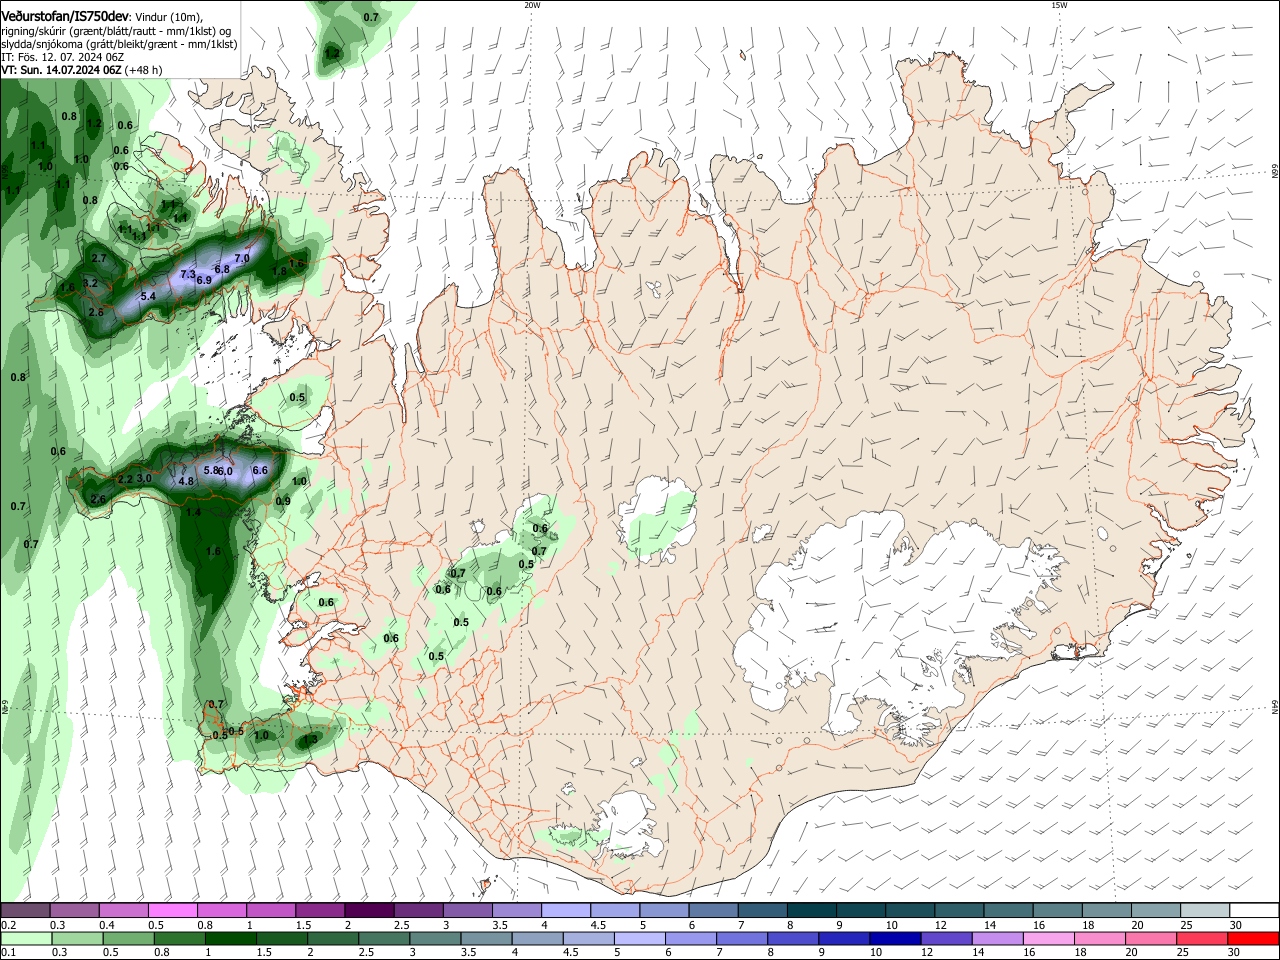Click the 7.3 precipitation value

tap(187, 274)
